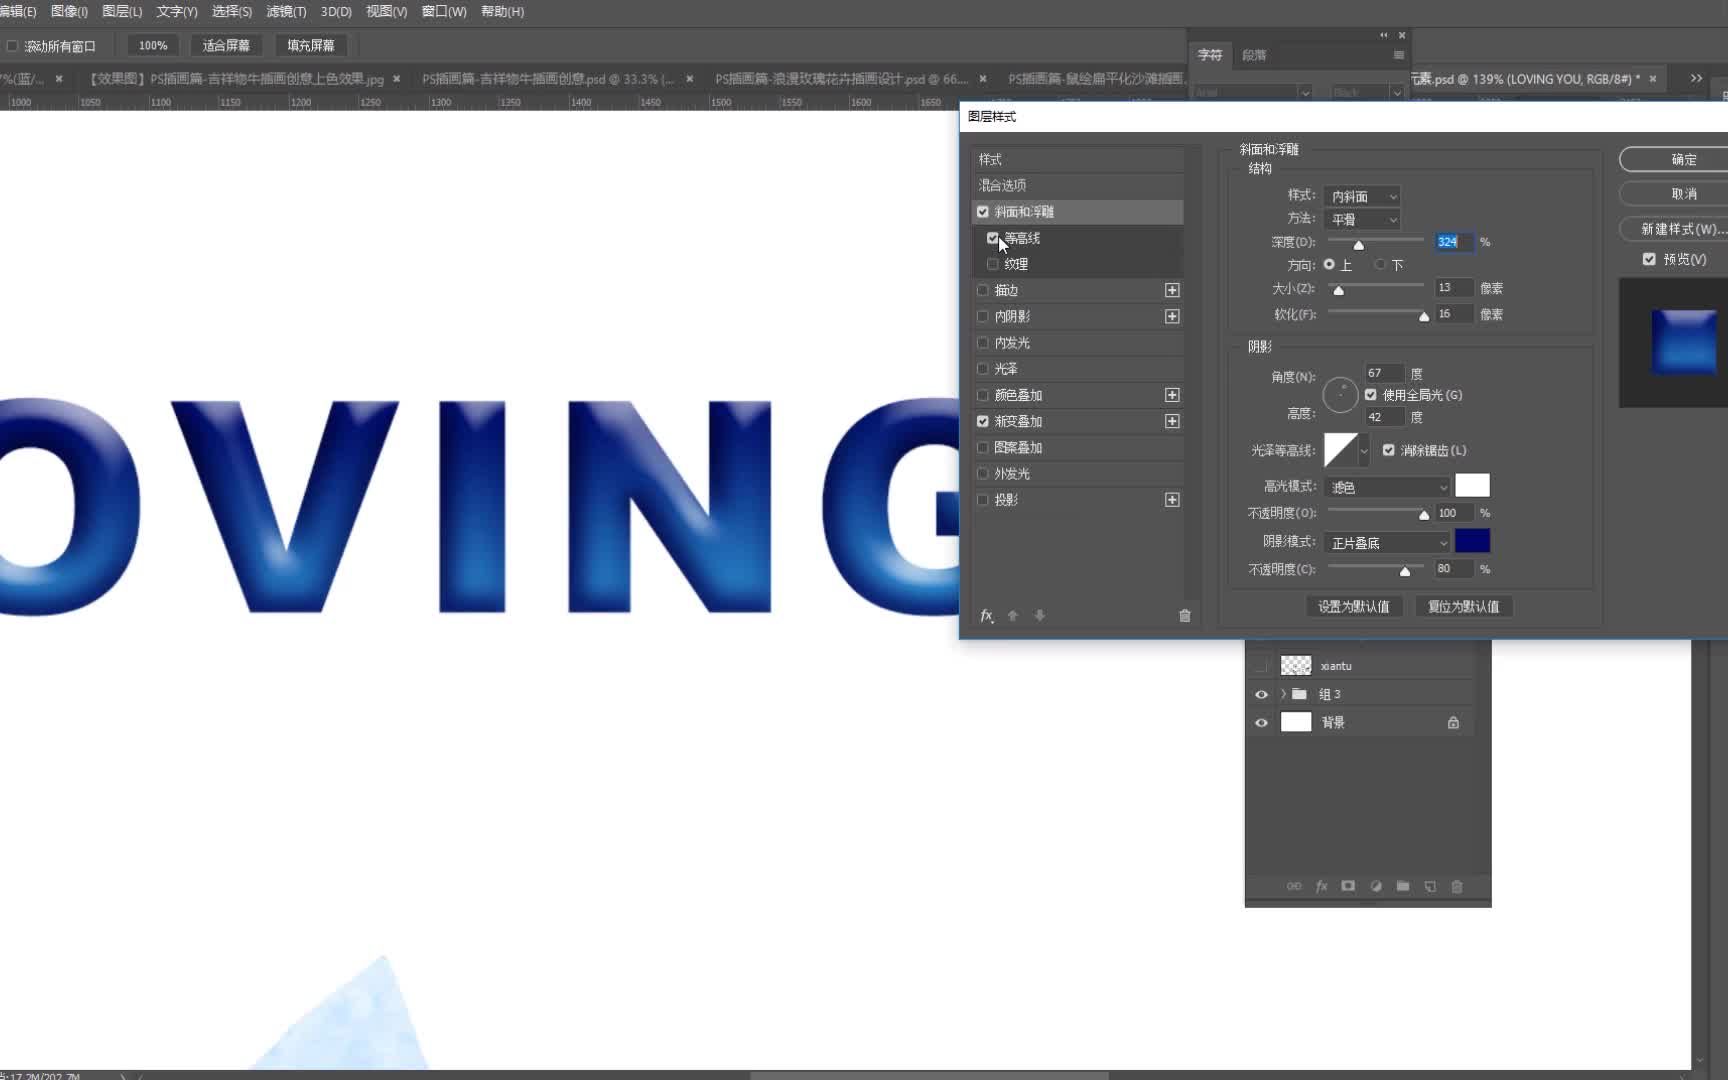
Task: Close the 效果图 jpg document tab
Action: (397, 78)
